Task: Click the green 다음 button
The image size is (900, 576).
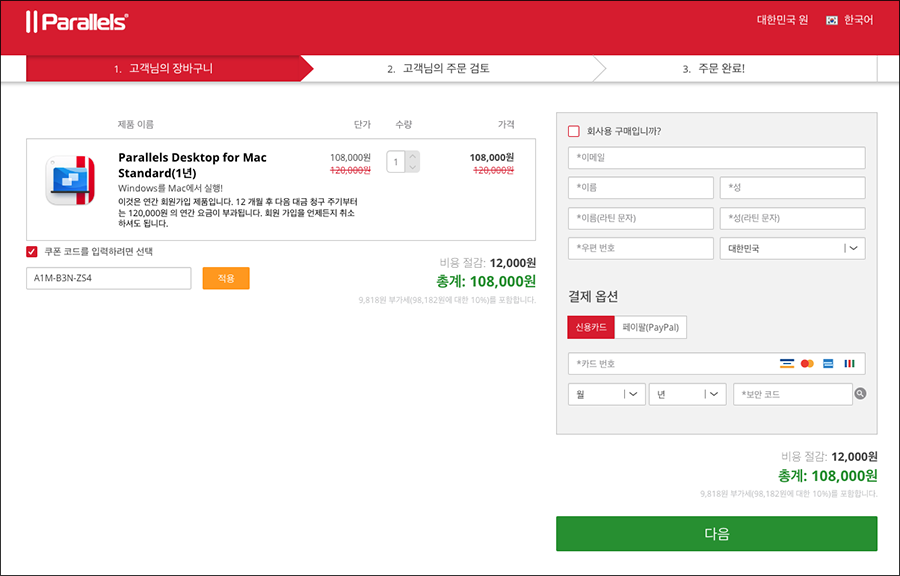Action: (716, 534)
